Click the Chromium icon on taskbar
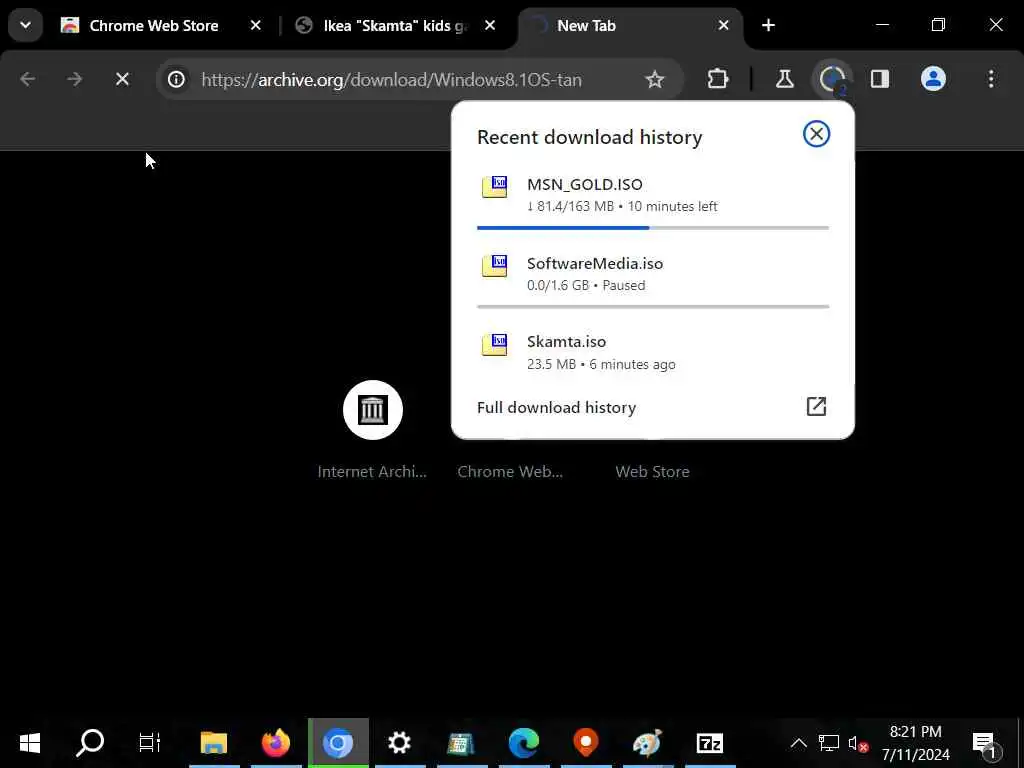 click(x=338, y=743)
